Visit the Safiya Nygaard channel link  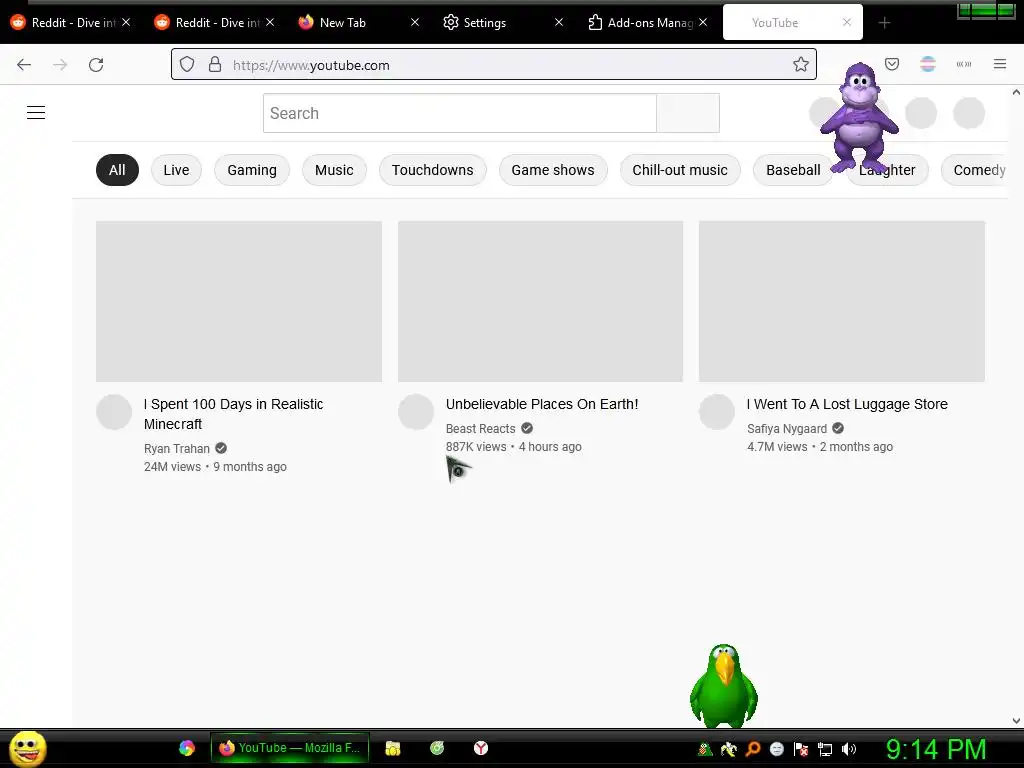click(x=787, y=428)
